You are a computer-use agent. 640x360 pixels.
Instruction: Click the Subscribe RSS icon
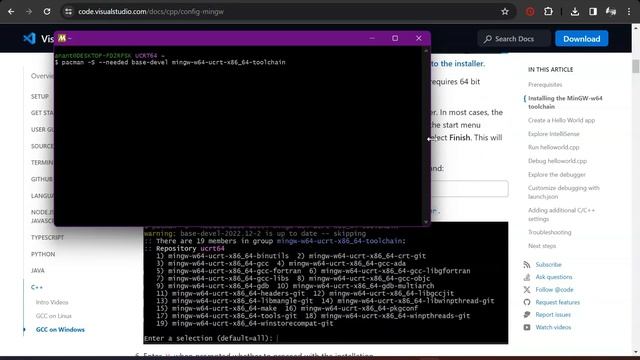pos(527,264)
